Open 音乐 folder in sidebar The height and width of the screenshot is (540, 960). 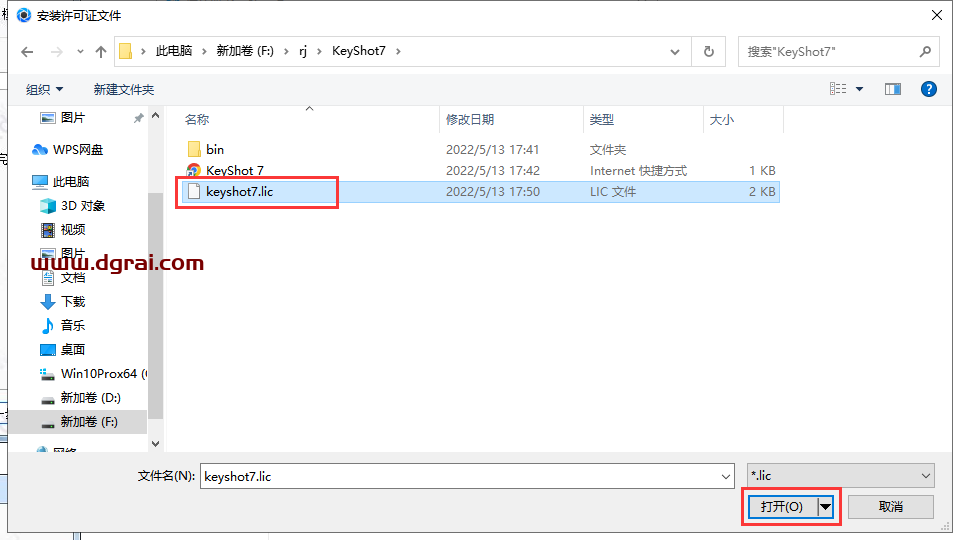(73, 326)
